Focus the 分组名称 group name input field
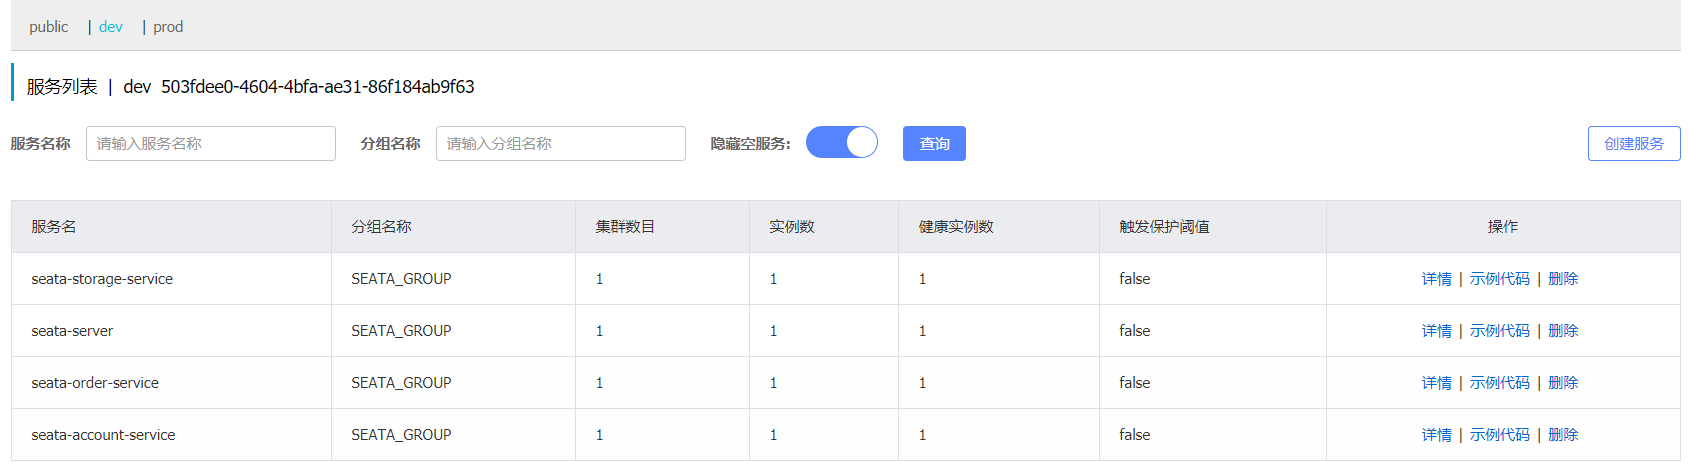The height and width of the screenshot is (473, 1688). (561, 143)
